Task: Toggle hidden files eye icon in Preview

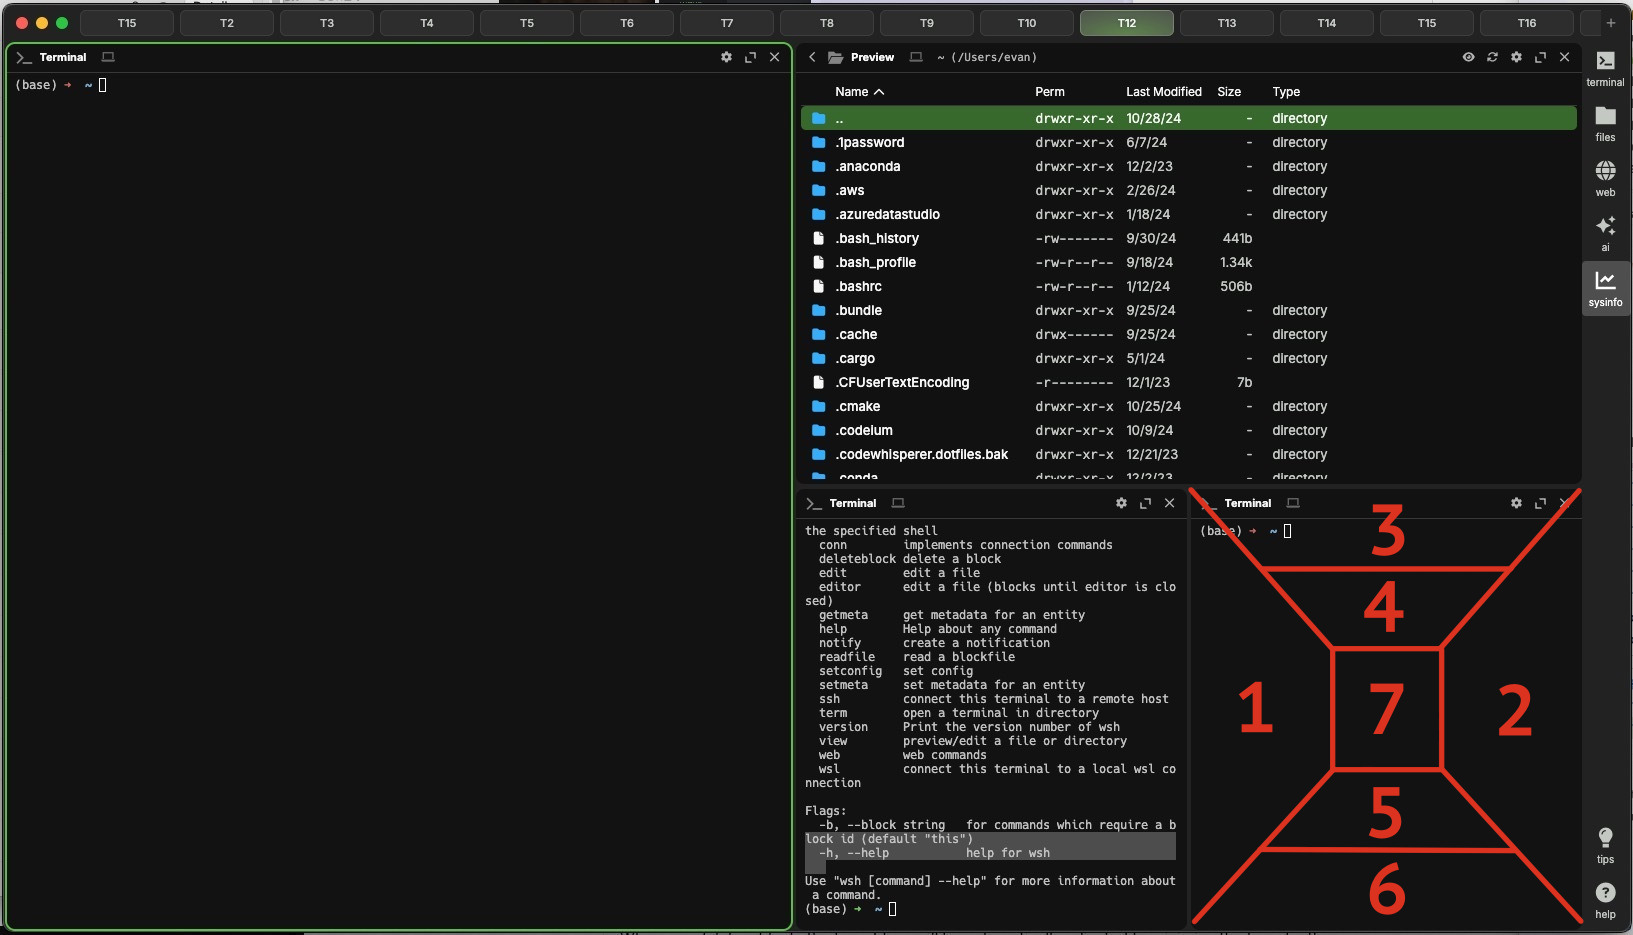Action: click(1468, 57)
